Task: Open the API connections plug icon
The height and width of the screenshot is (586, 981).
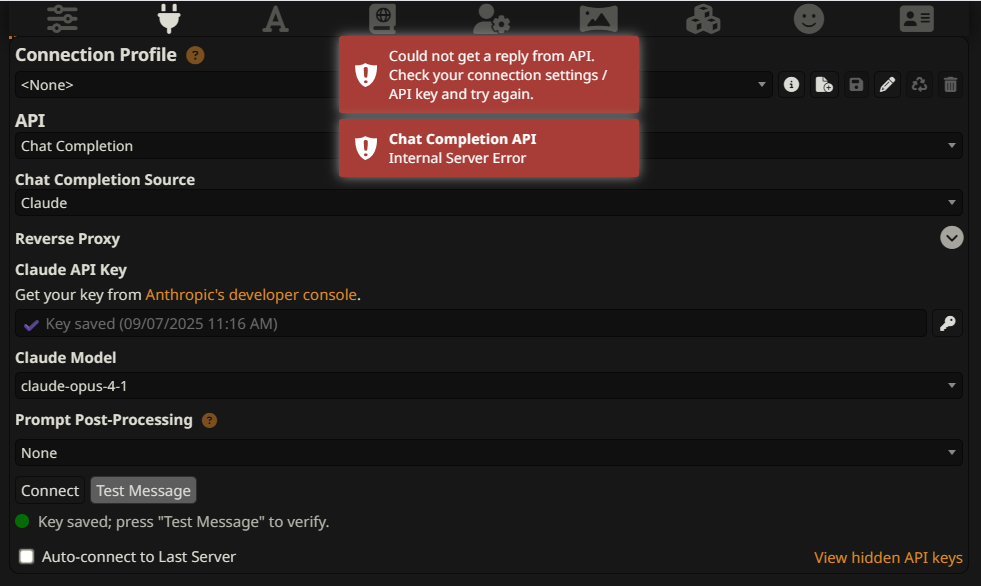Action: point(169,18)
